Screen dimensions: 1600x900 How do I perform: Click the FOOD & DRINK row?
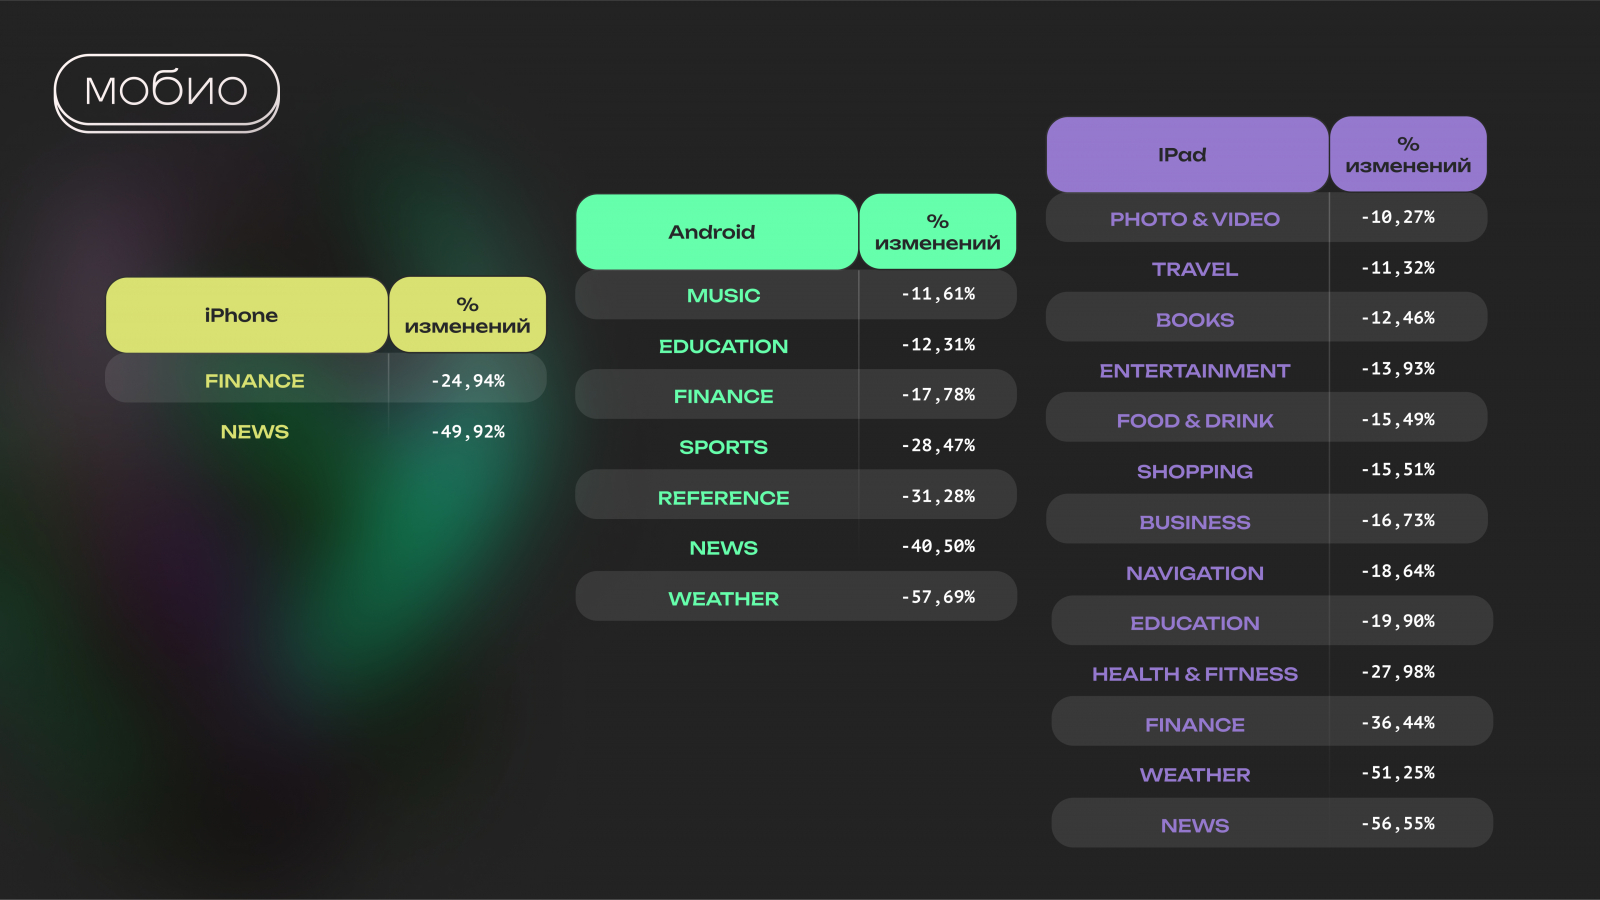coord(1194,421)
